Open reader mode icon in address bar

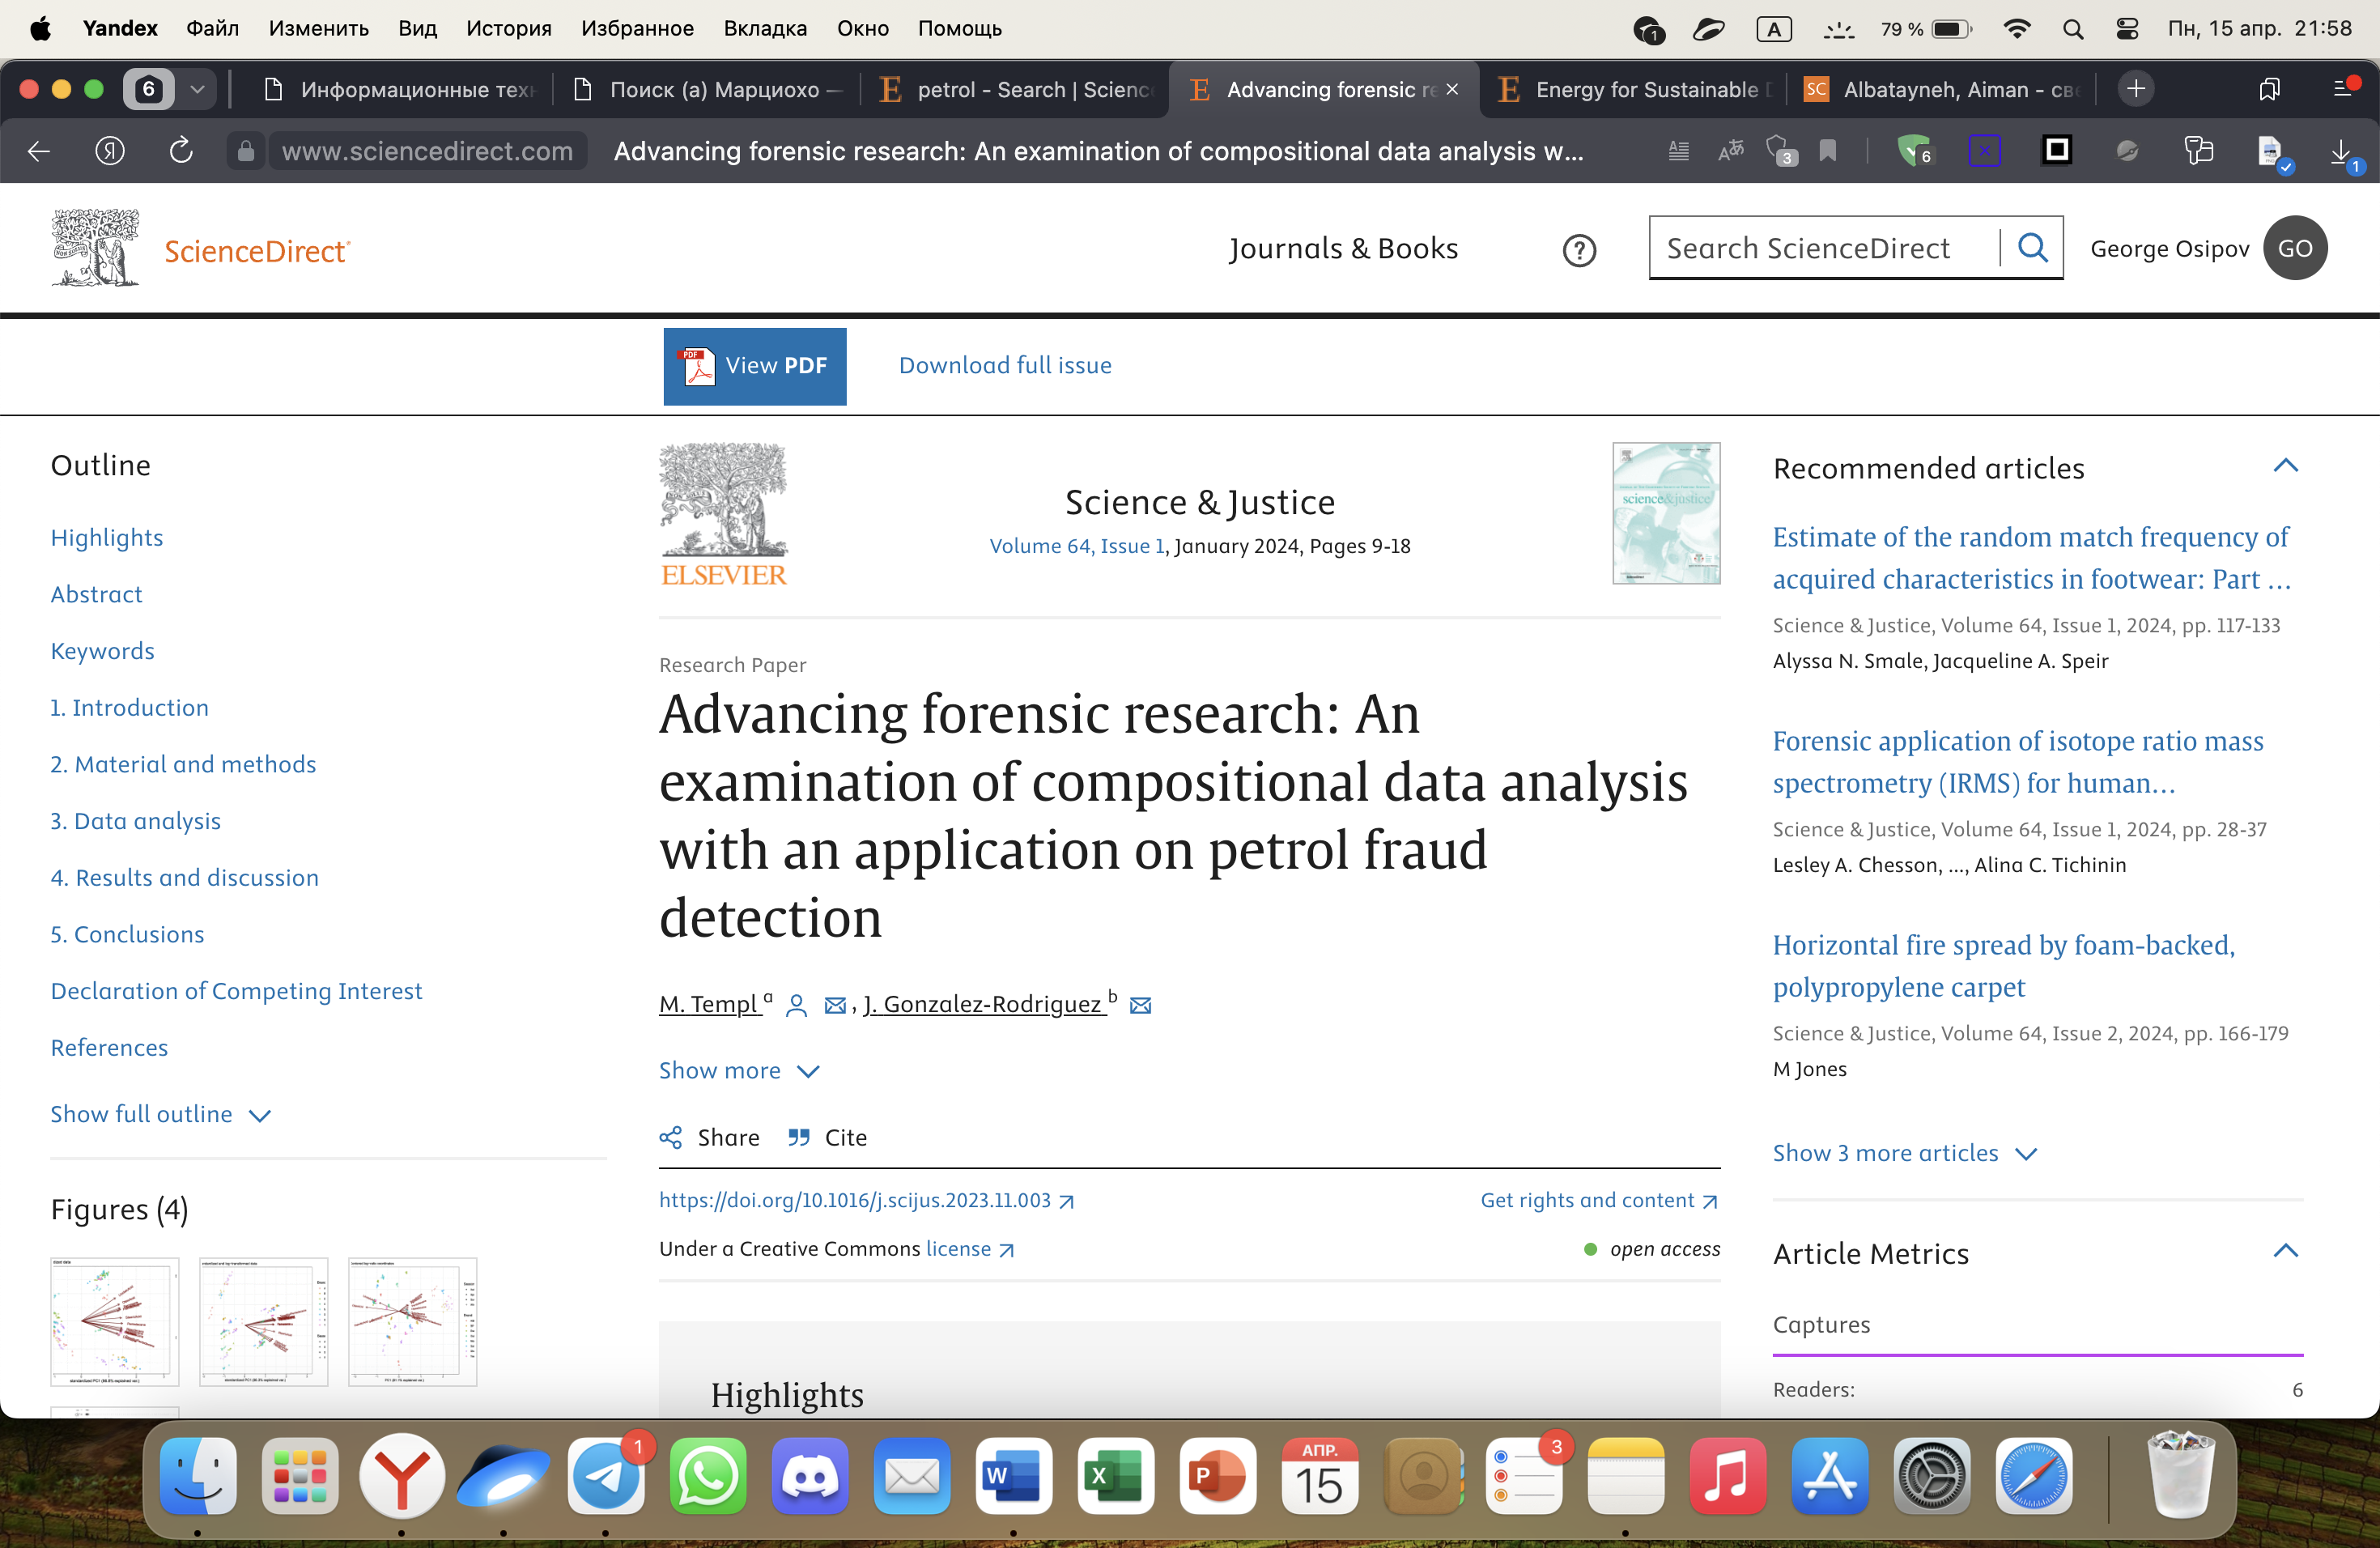[1678, 151]
